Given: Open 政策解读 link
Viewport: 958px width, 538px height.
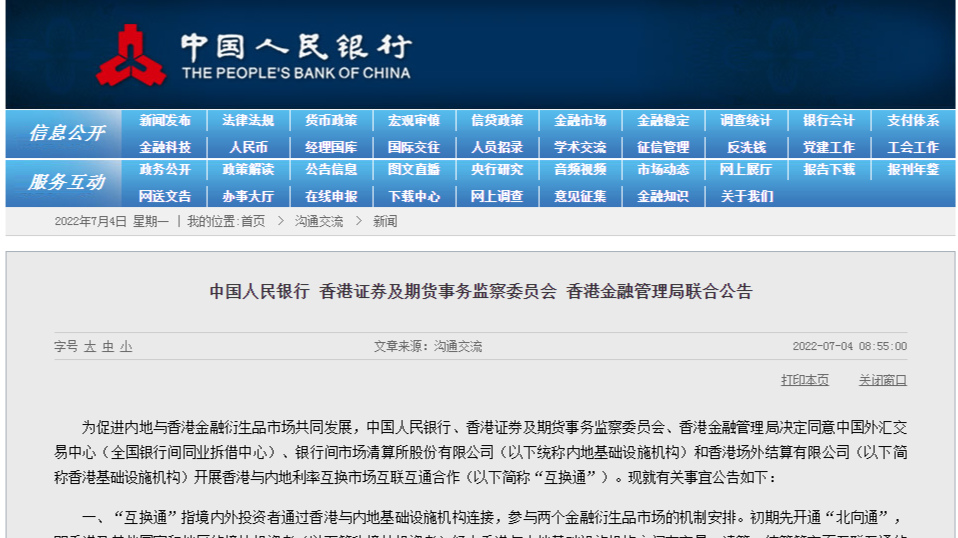Looking at the screenshot, I should tap(248, 169).
